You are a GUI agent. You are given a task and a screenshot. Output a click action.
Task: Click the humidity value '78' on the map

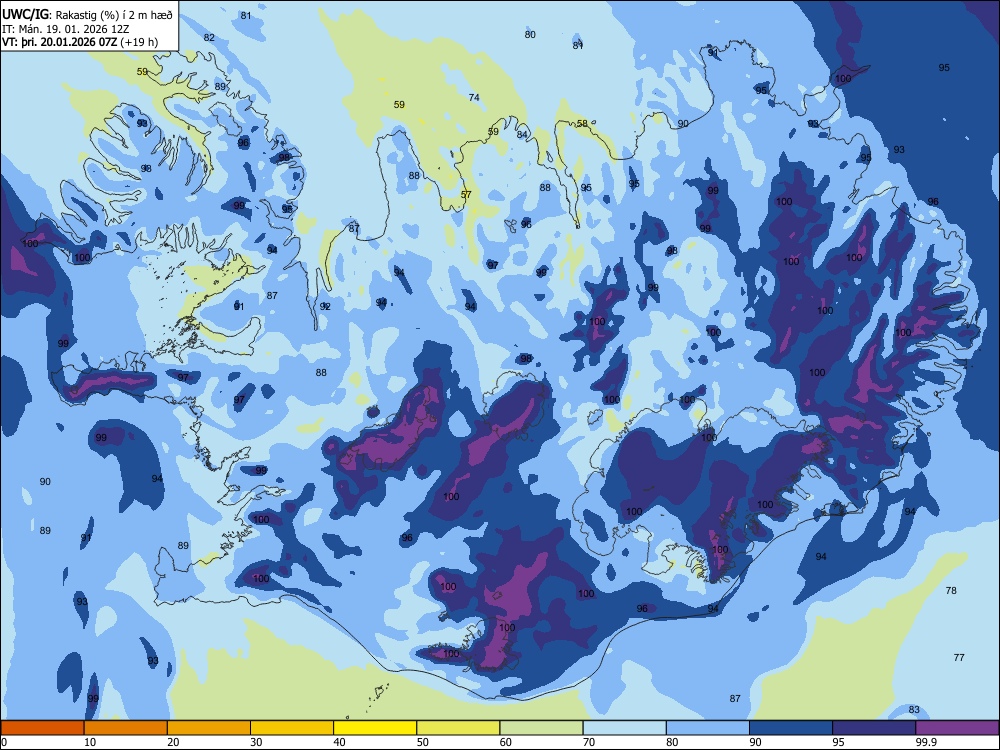[951, 591]
